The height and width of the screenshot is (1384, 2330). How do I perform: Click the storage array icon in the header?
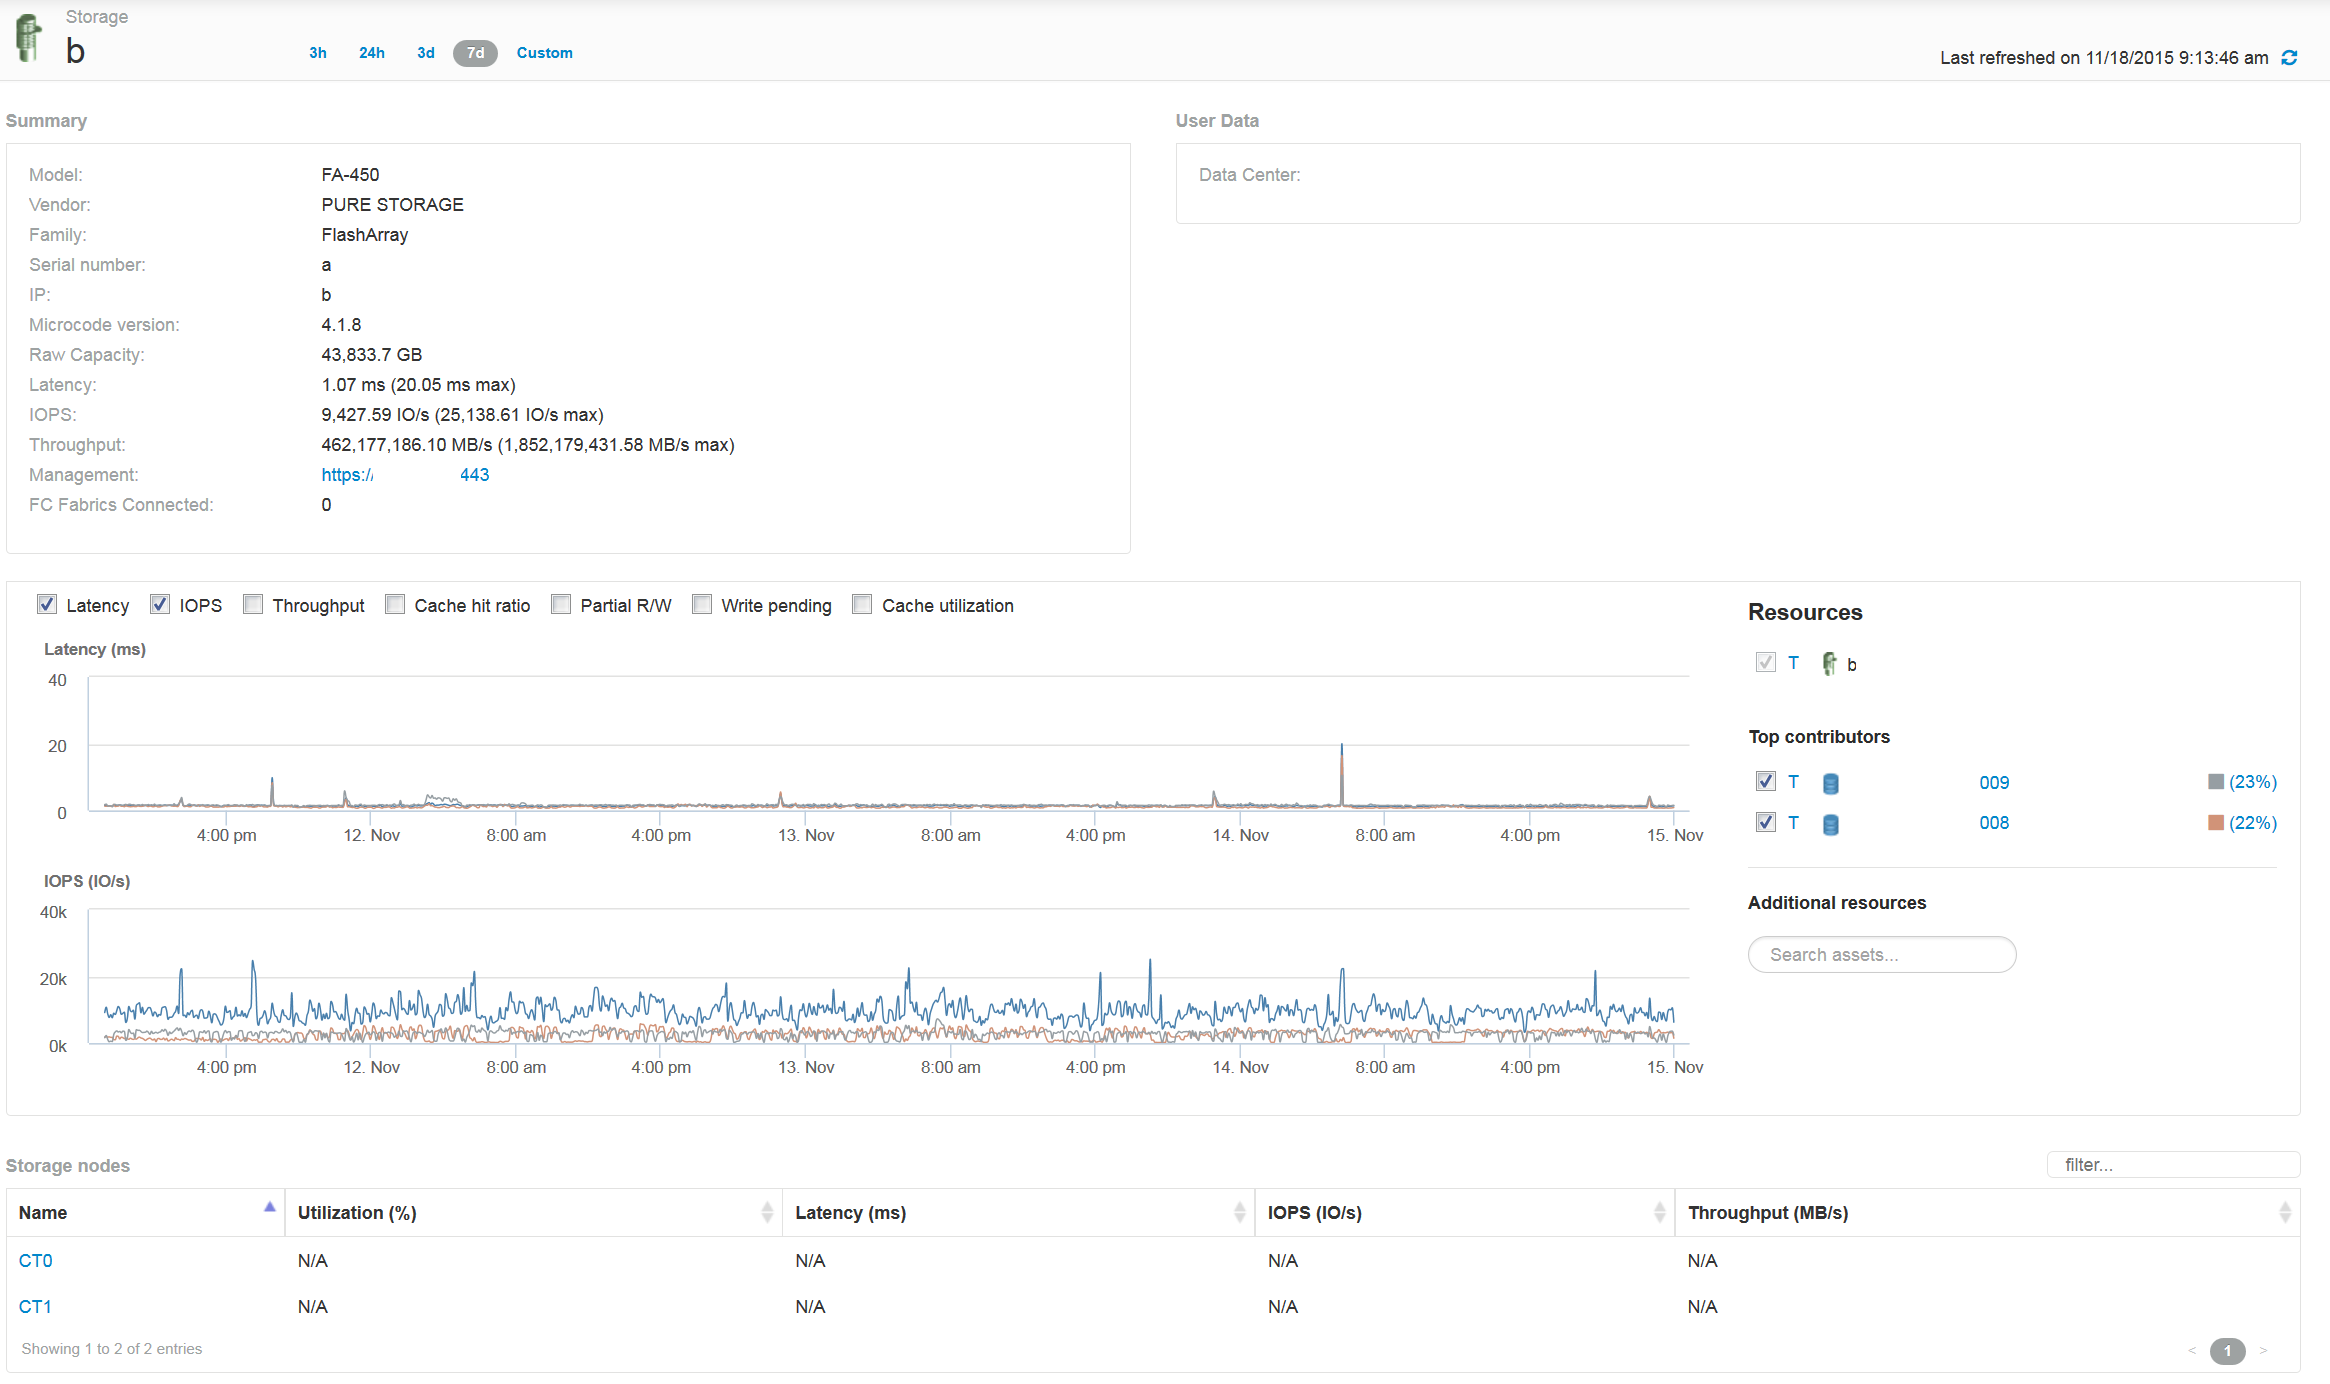click(29, 38)
